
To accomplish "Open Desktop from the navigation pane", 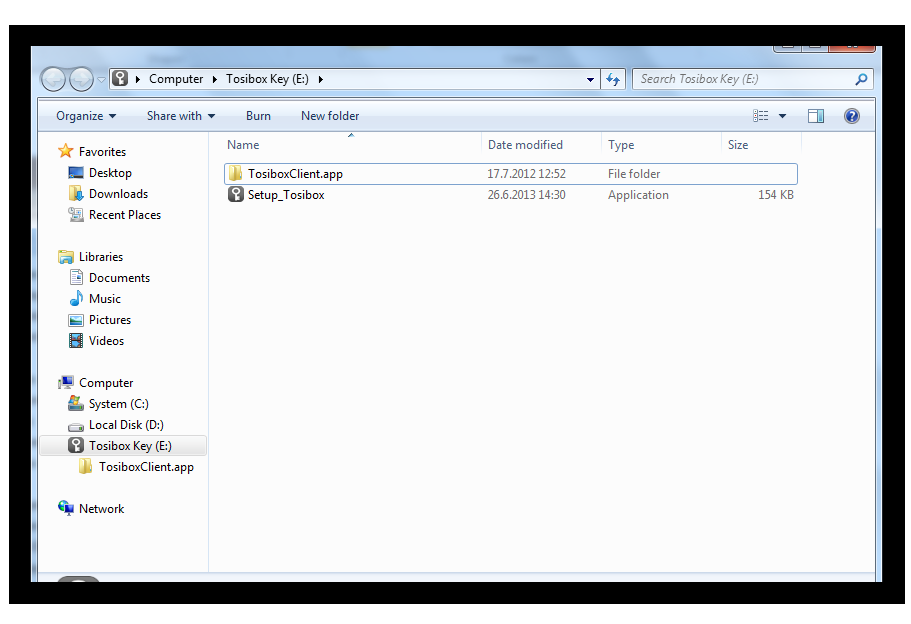I will point(110,173).
